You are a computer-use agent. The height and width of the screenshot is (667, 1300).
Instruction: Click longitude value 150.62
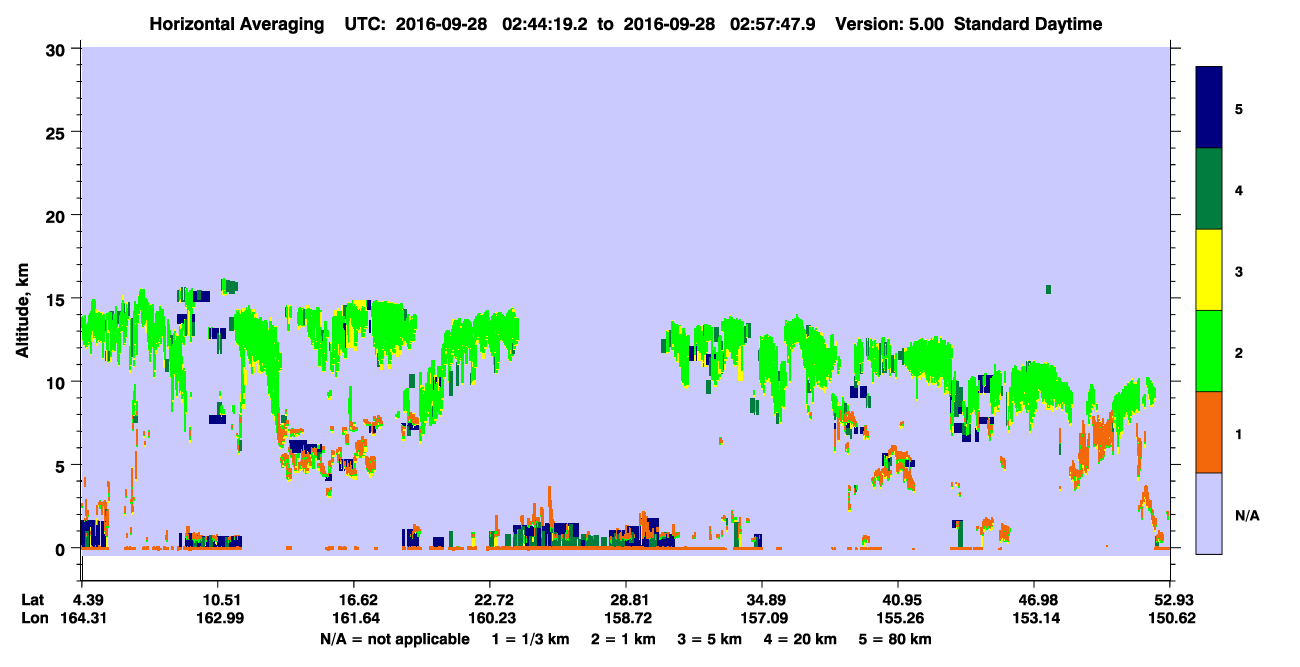(x=1170, y=617)
